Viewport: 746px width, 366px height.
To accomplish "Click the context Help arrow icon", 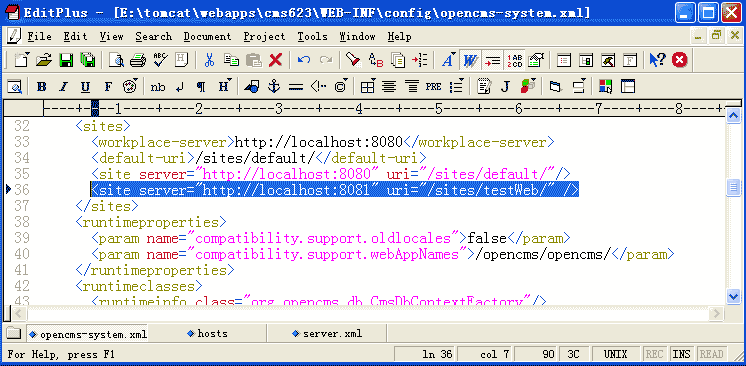I will pyautogui.click(x=658, y=60).
